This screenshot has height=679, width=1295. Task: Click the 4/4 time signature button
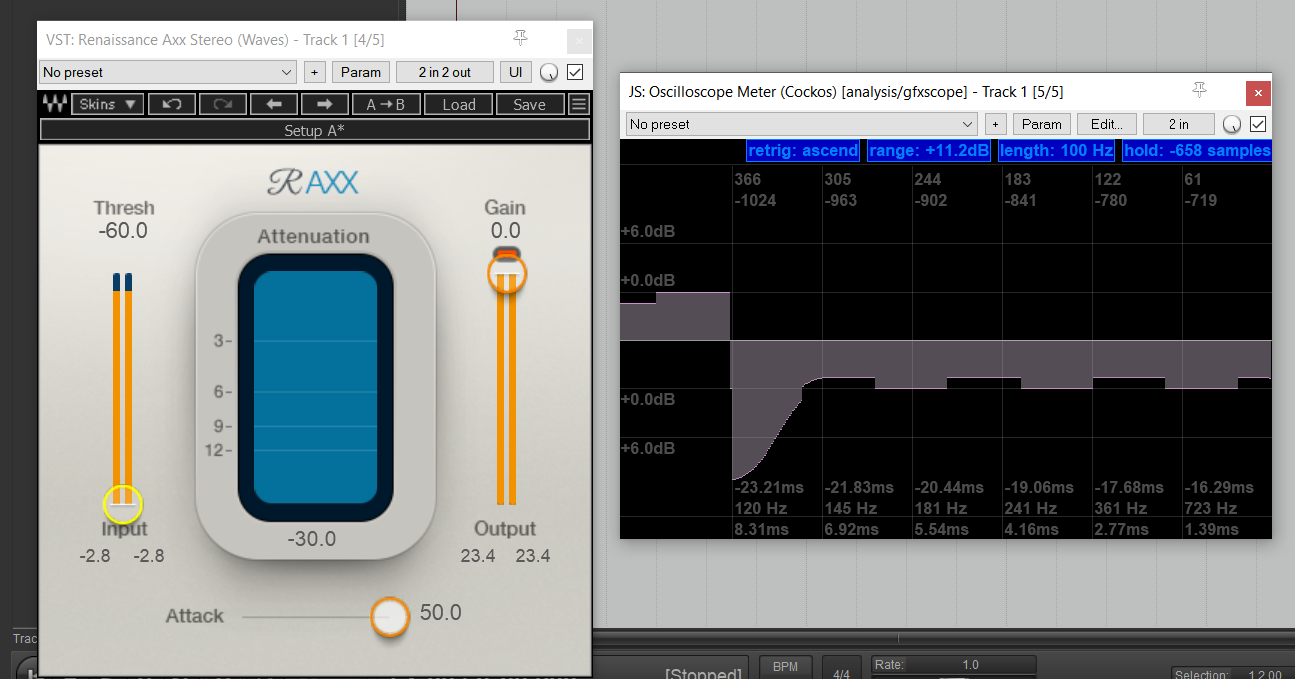(x=842, y=669)
